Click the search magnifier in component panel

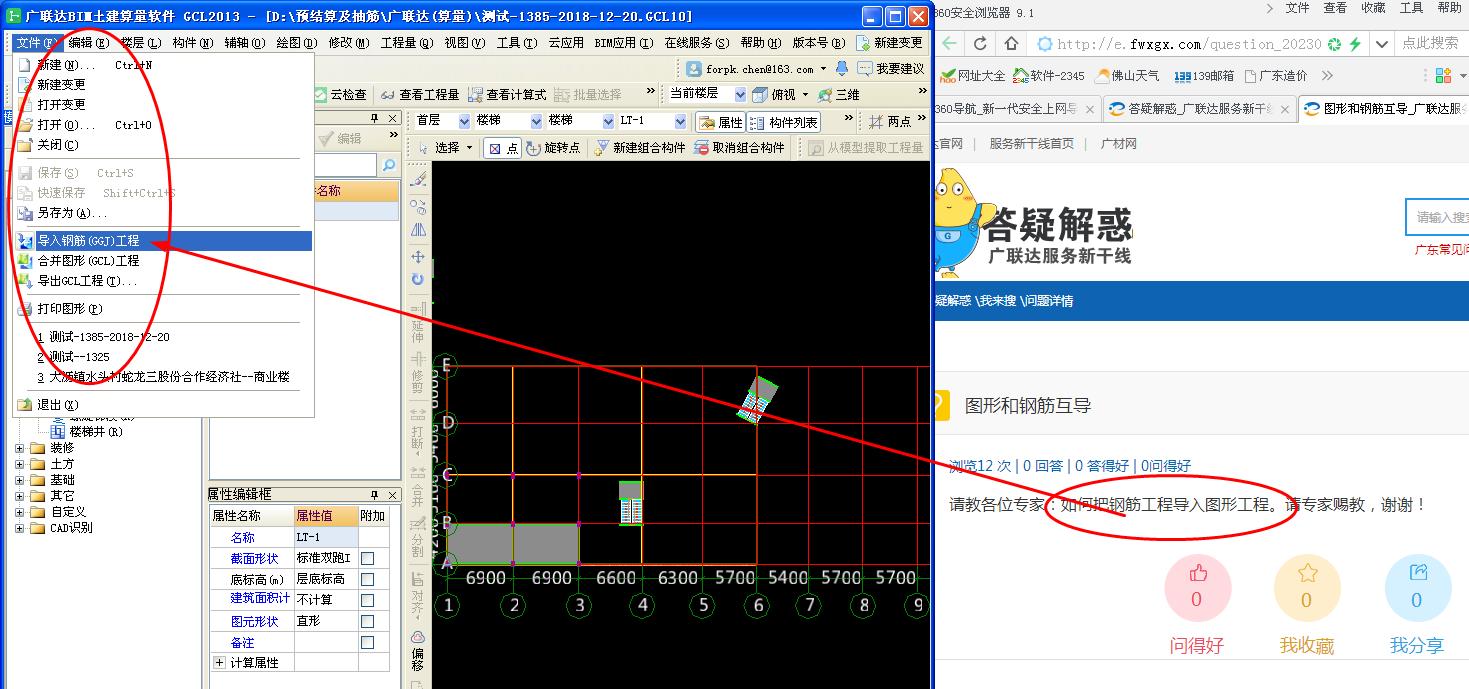pos(388,165)
